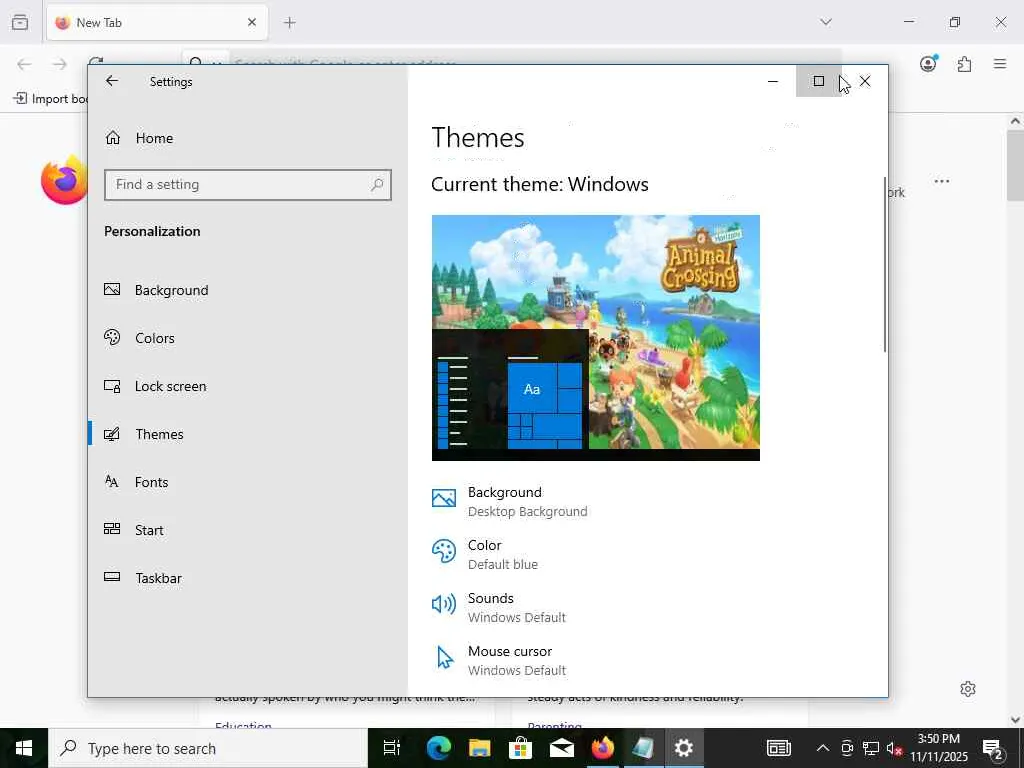Click the Animal Crossing theme preview image
Viewport: 1024px width, 768px height.
[596, 338]
